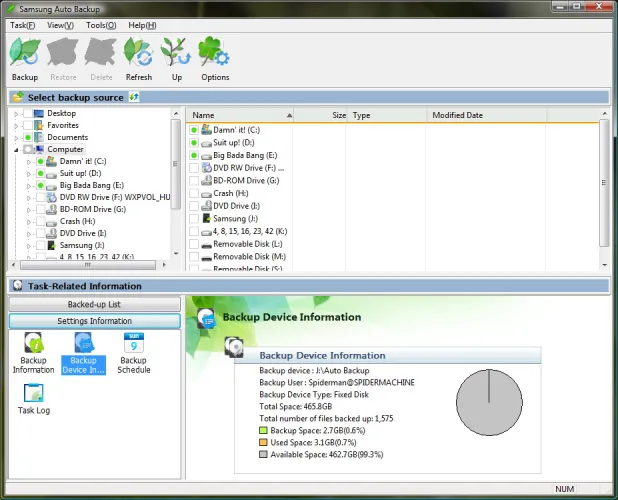
Task: Open the Tools(O) menu
Action: (101, 25)
